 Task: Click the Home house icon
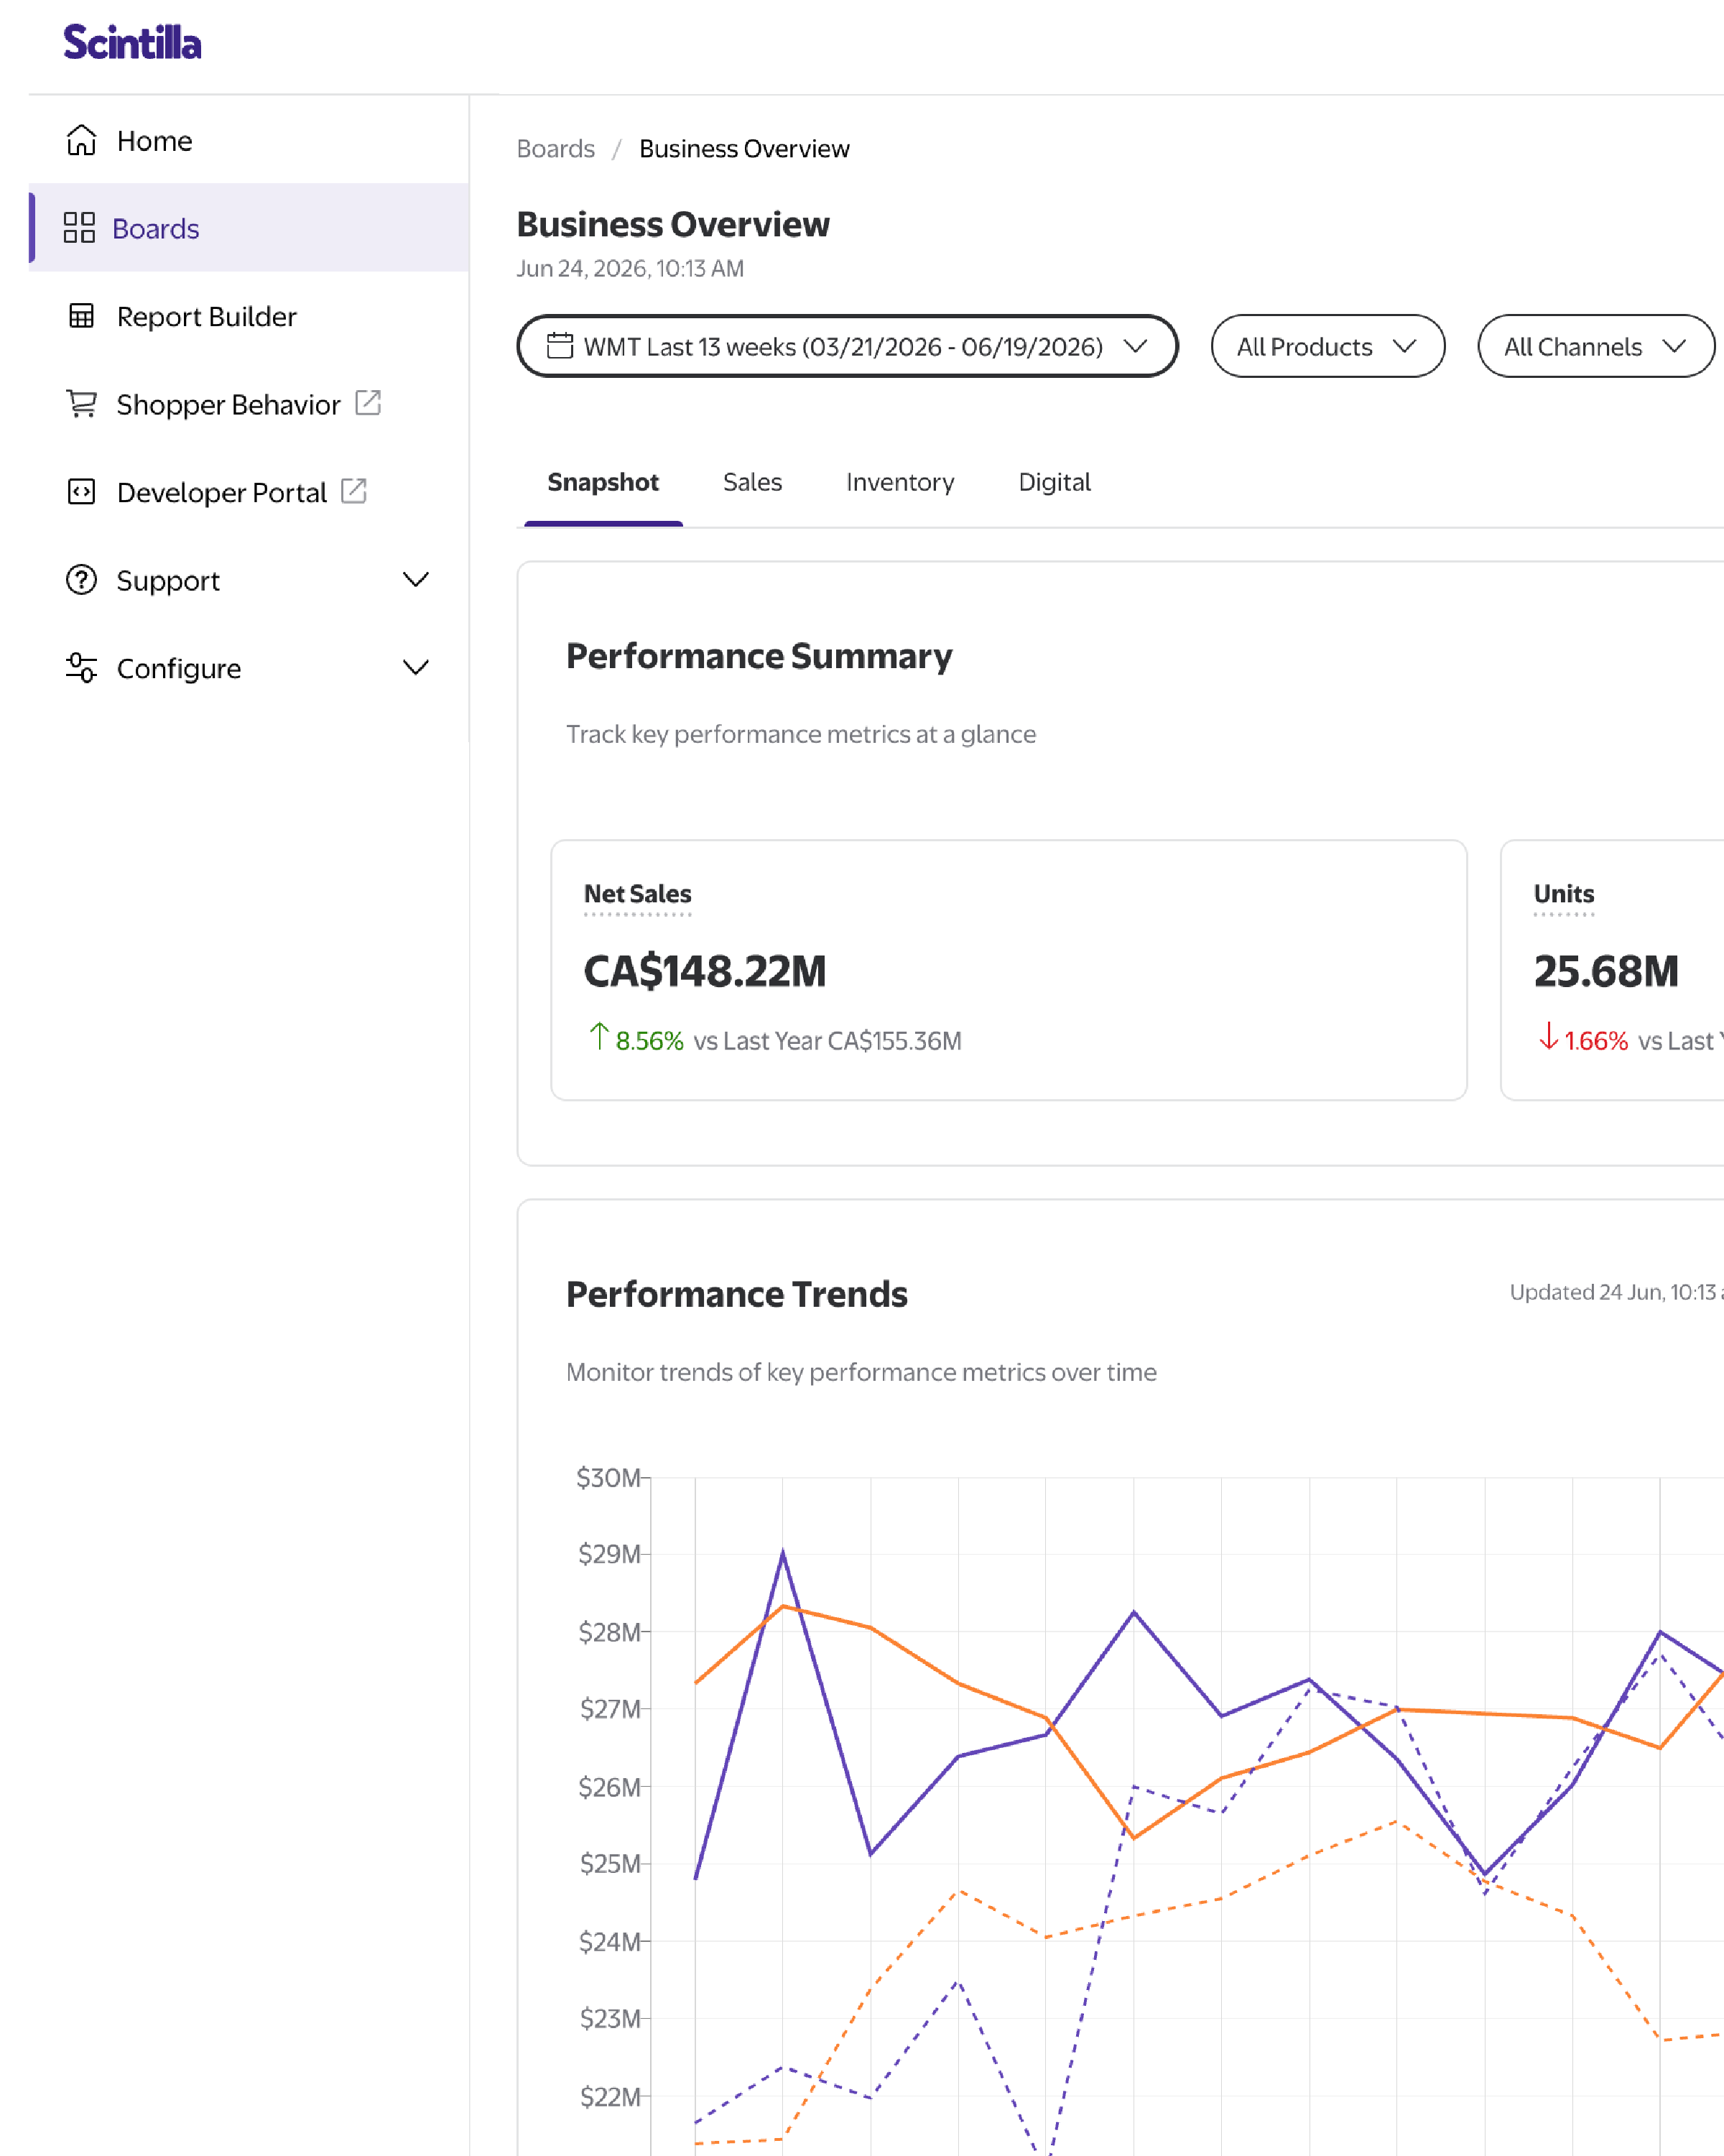(81, 141)
